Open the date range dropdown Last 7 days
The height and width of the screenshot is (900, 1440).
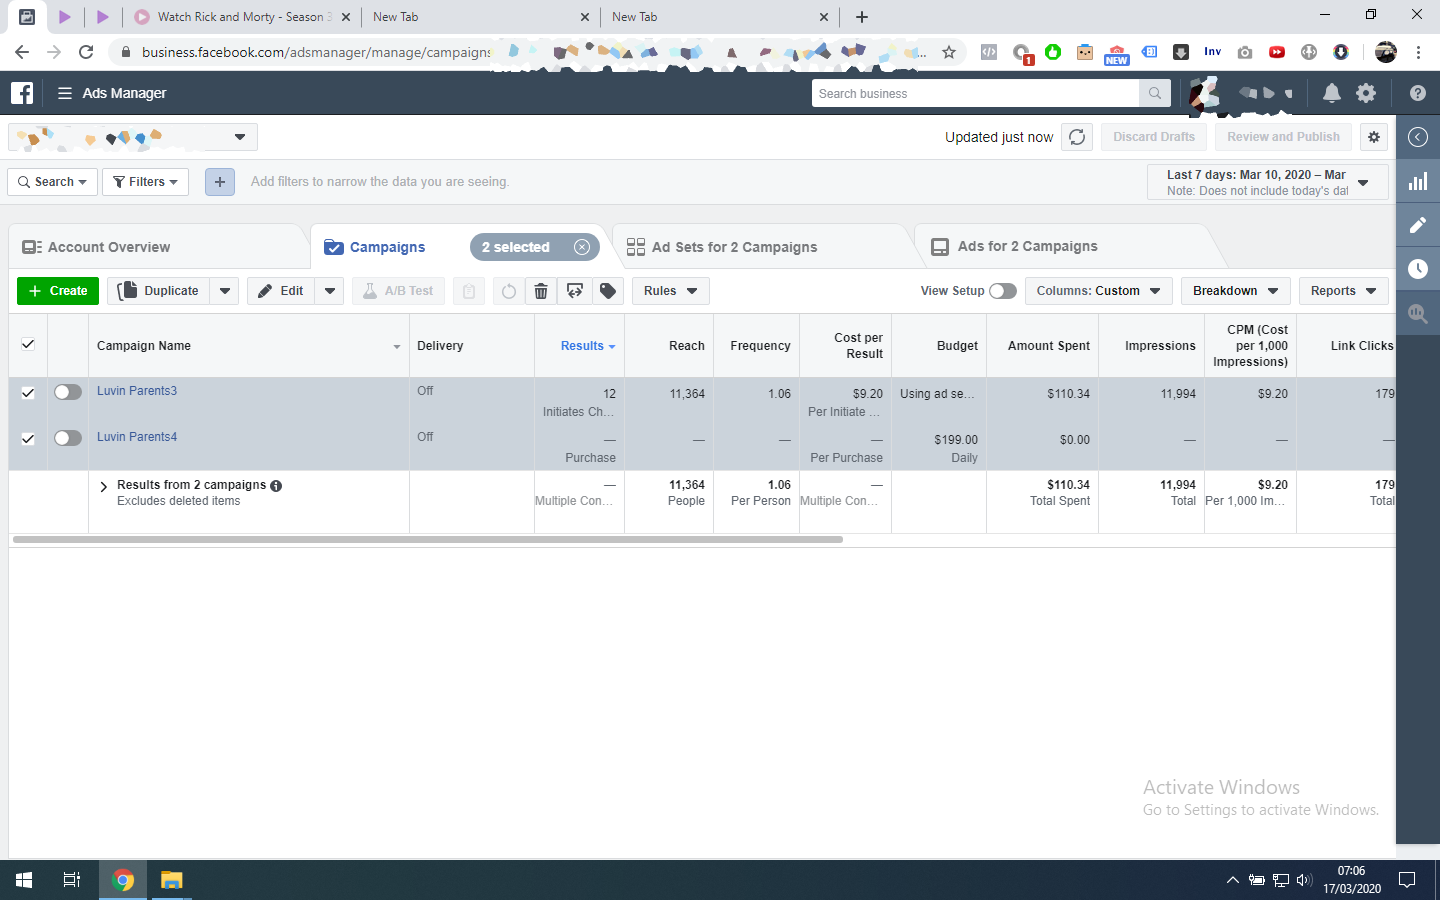pyautogui.click(x=1268, y=182)
